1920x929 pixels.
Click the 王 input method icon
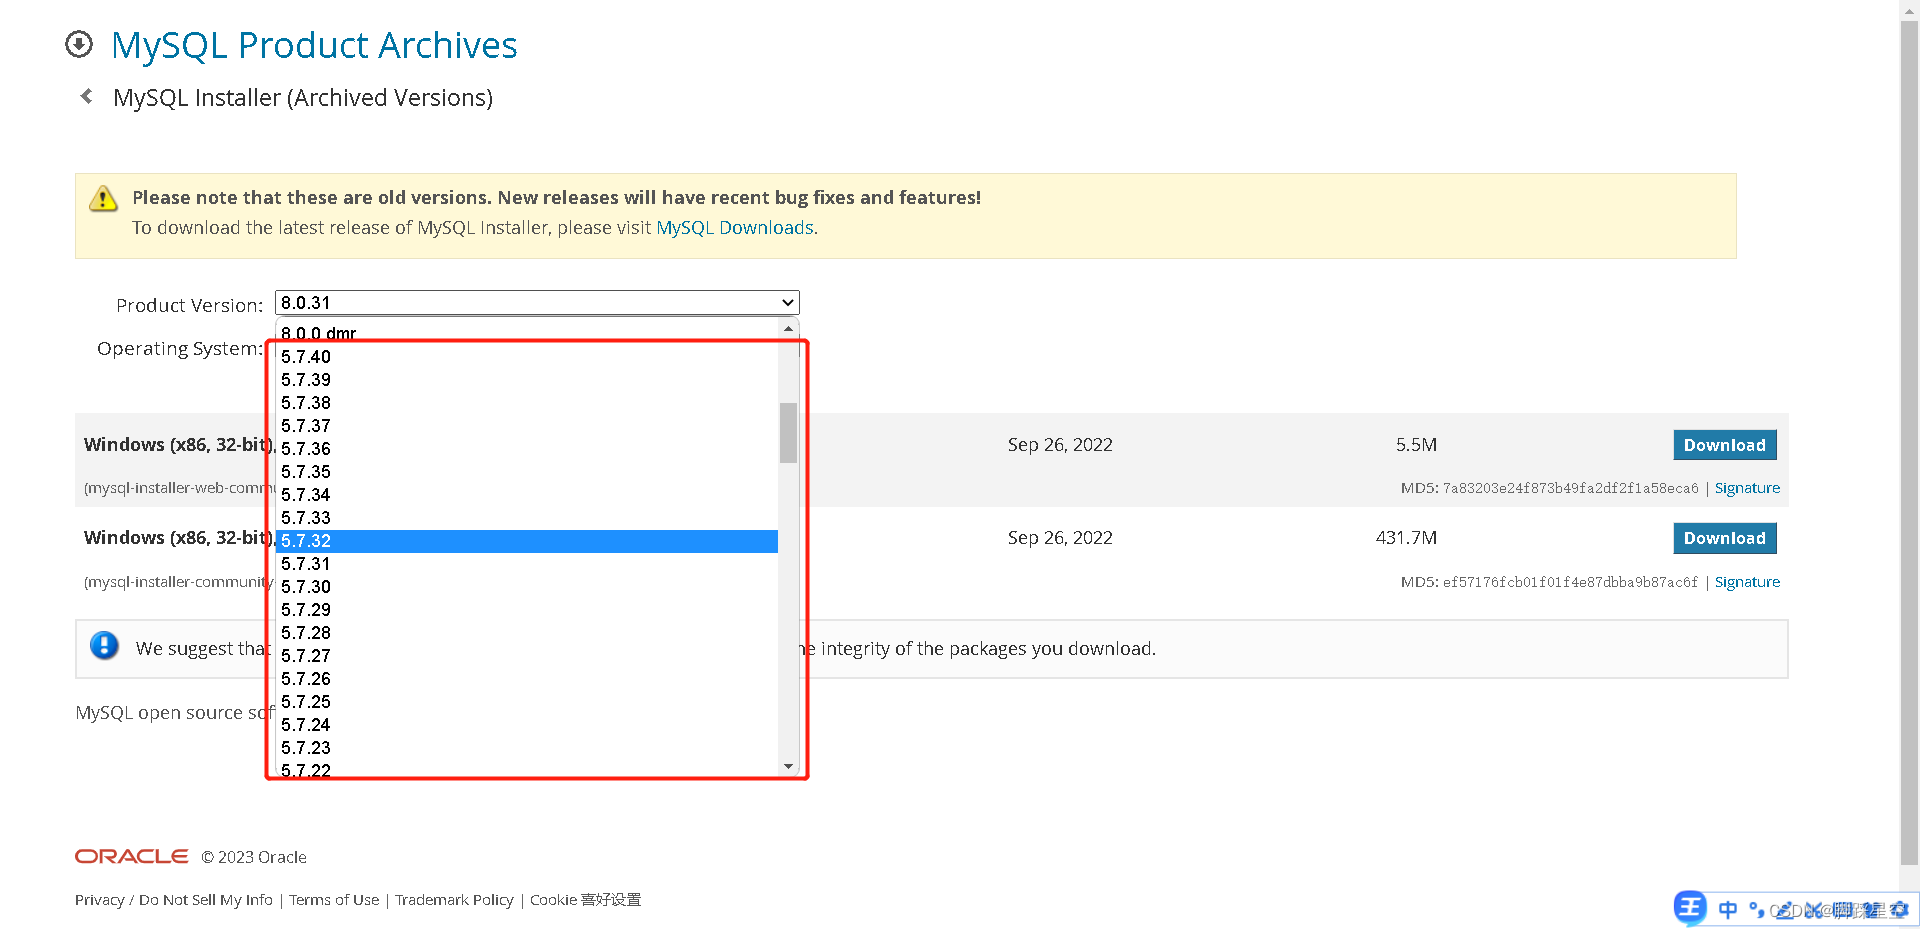pos(1690,907)
